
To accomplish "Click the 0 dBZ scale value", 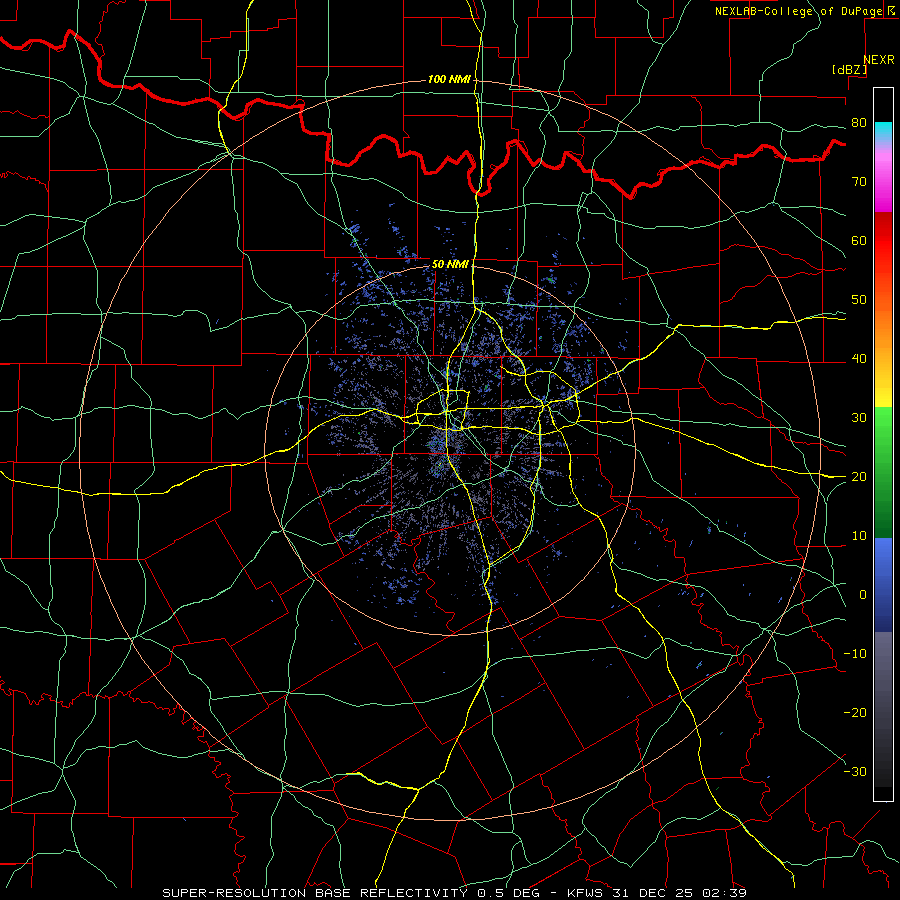I will click(863, 595).
